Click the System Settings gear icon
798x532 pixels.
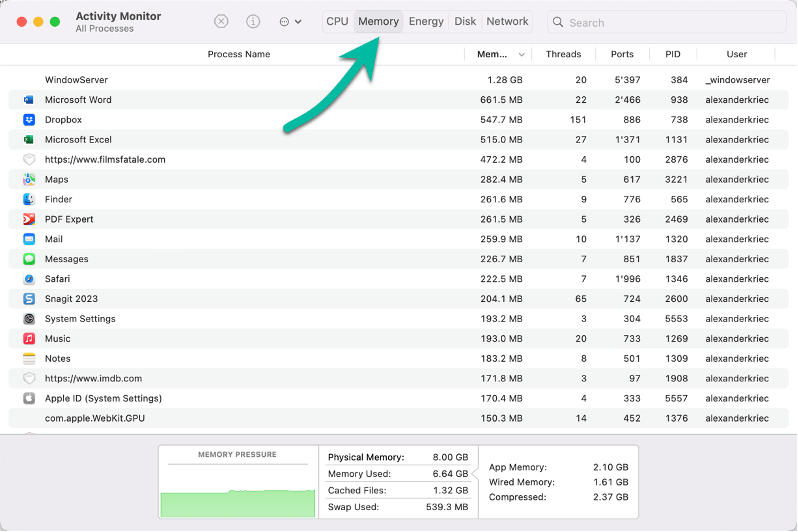tap(29, 319)
